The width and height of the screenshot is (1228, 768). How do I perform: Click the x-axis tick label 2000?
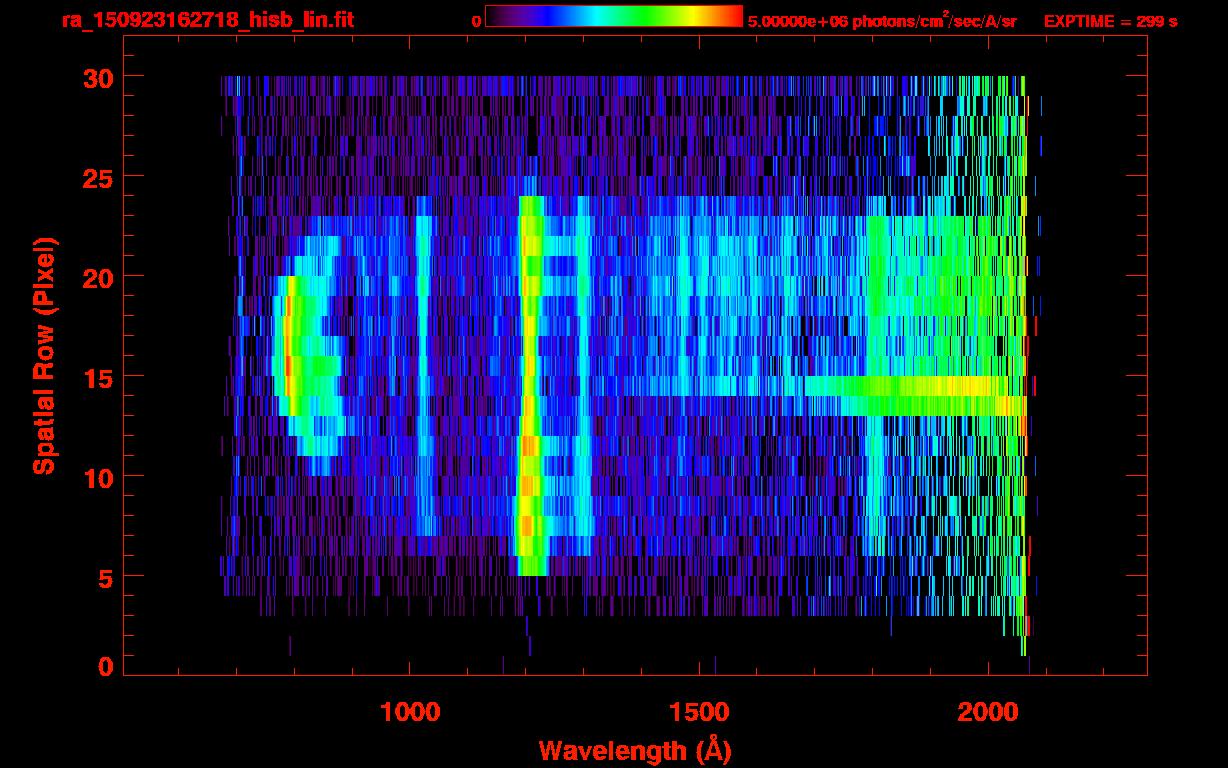pyautogui.click(x=988, y=712)
